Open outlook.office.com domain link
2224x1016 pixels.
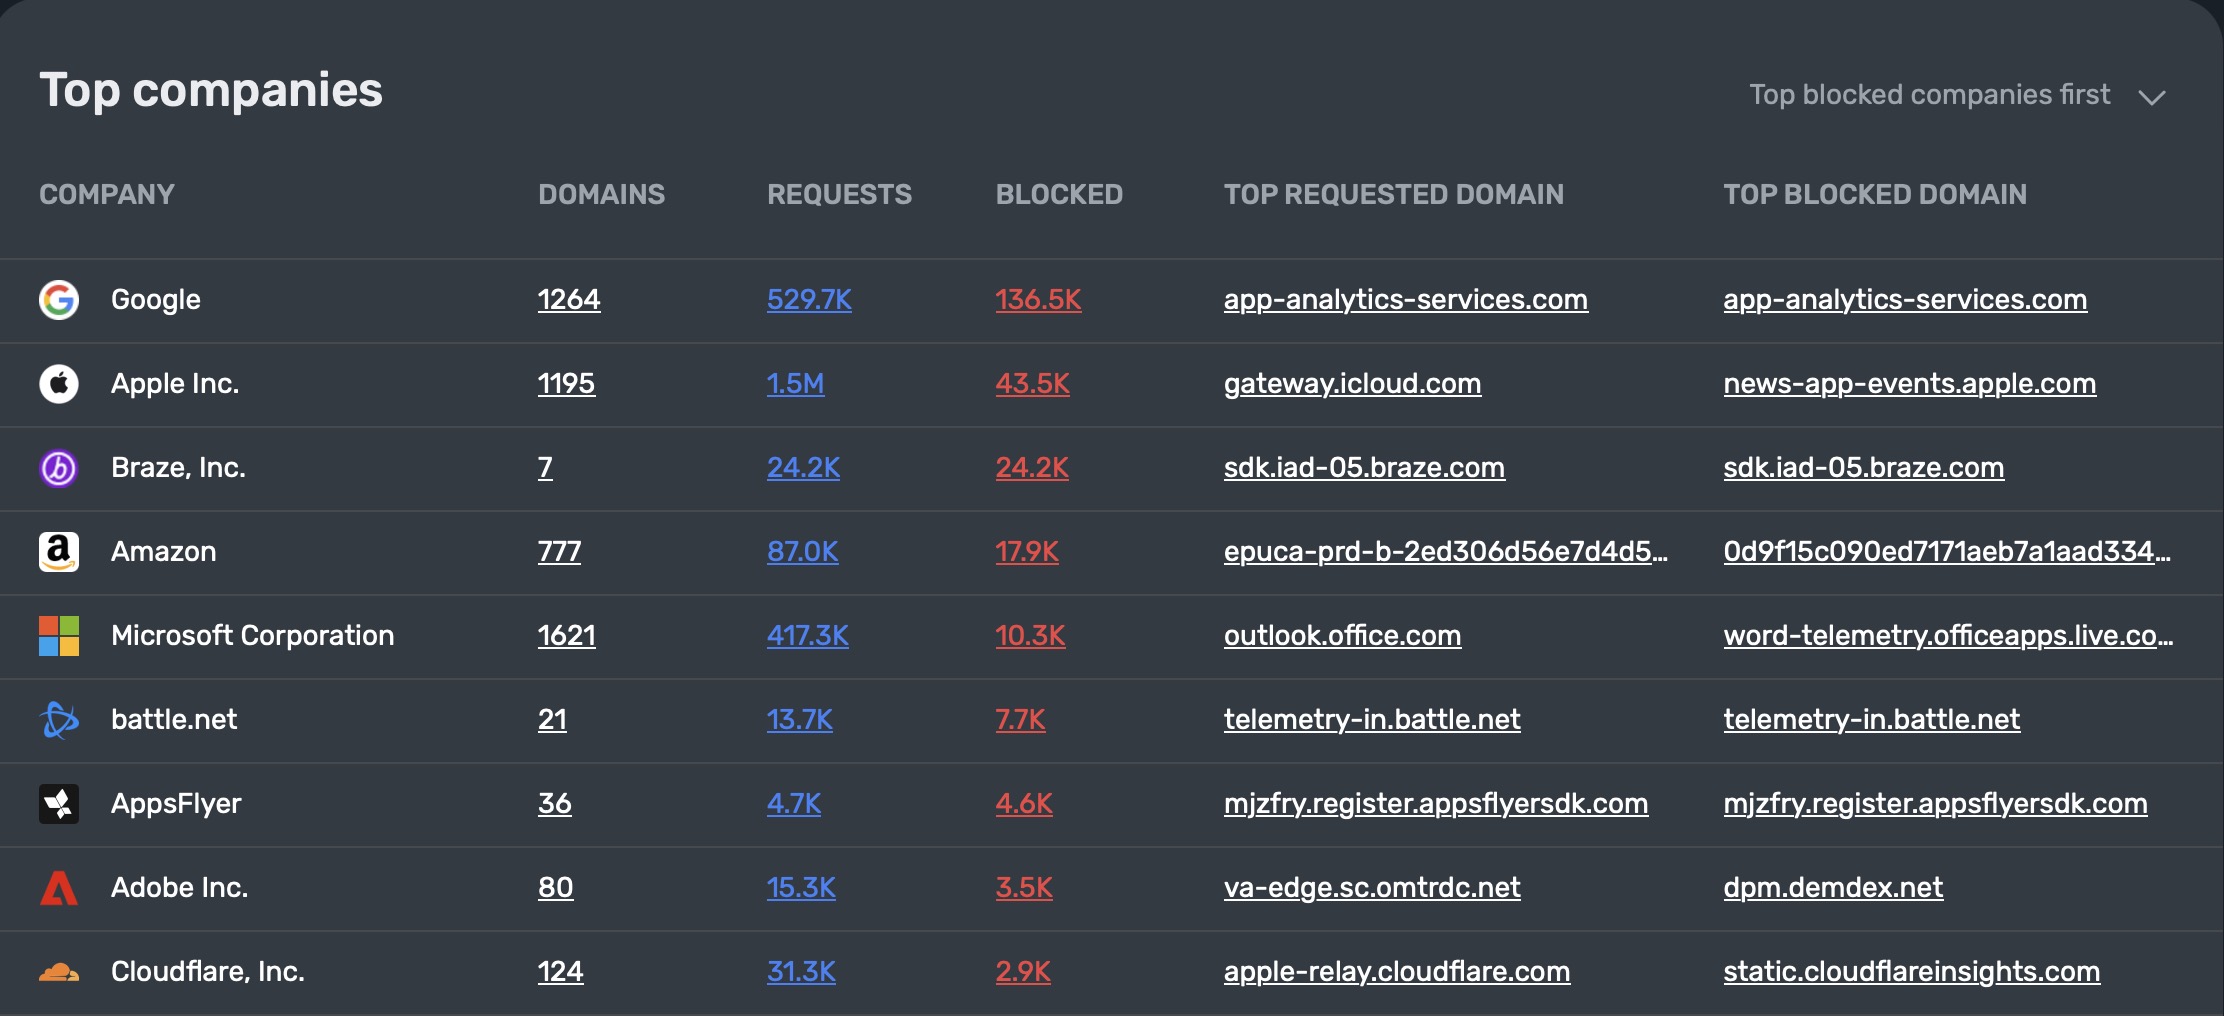(1343, 636)
